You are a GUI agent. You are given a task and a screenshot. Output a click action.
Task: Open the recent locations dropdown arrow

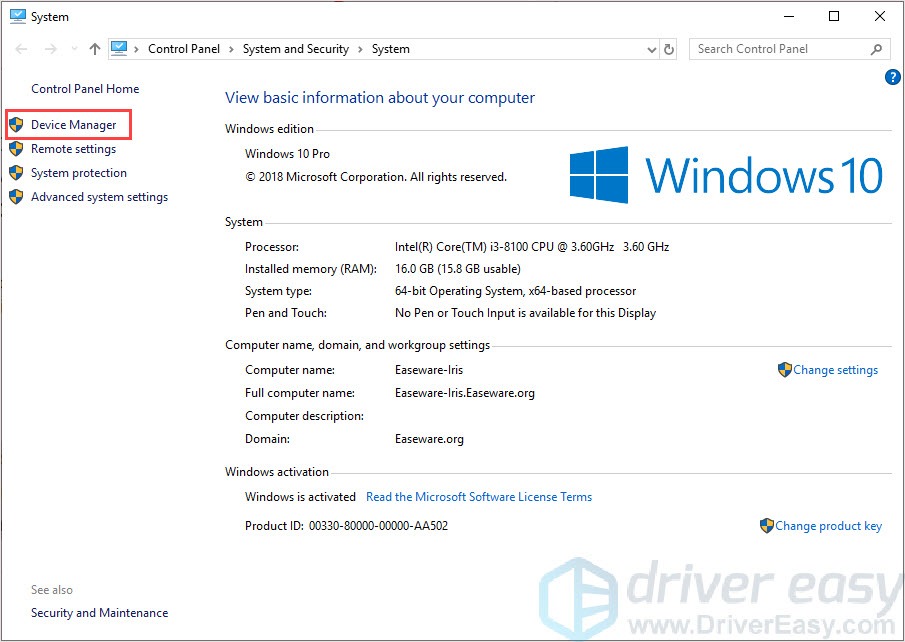tap(73, 49)
